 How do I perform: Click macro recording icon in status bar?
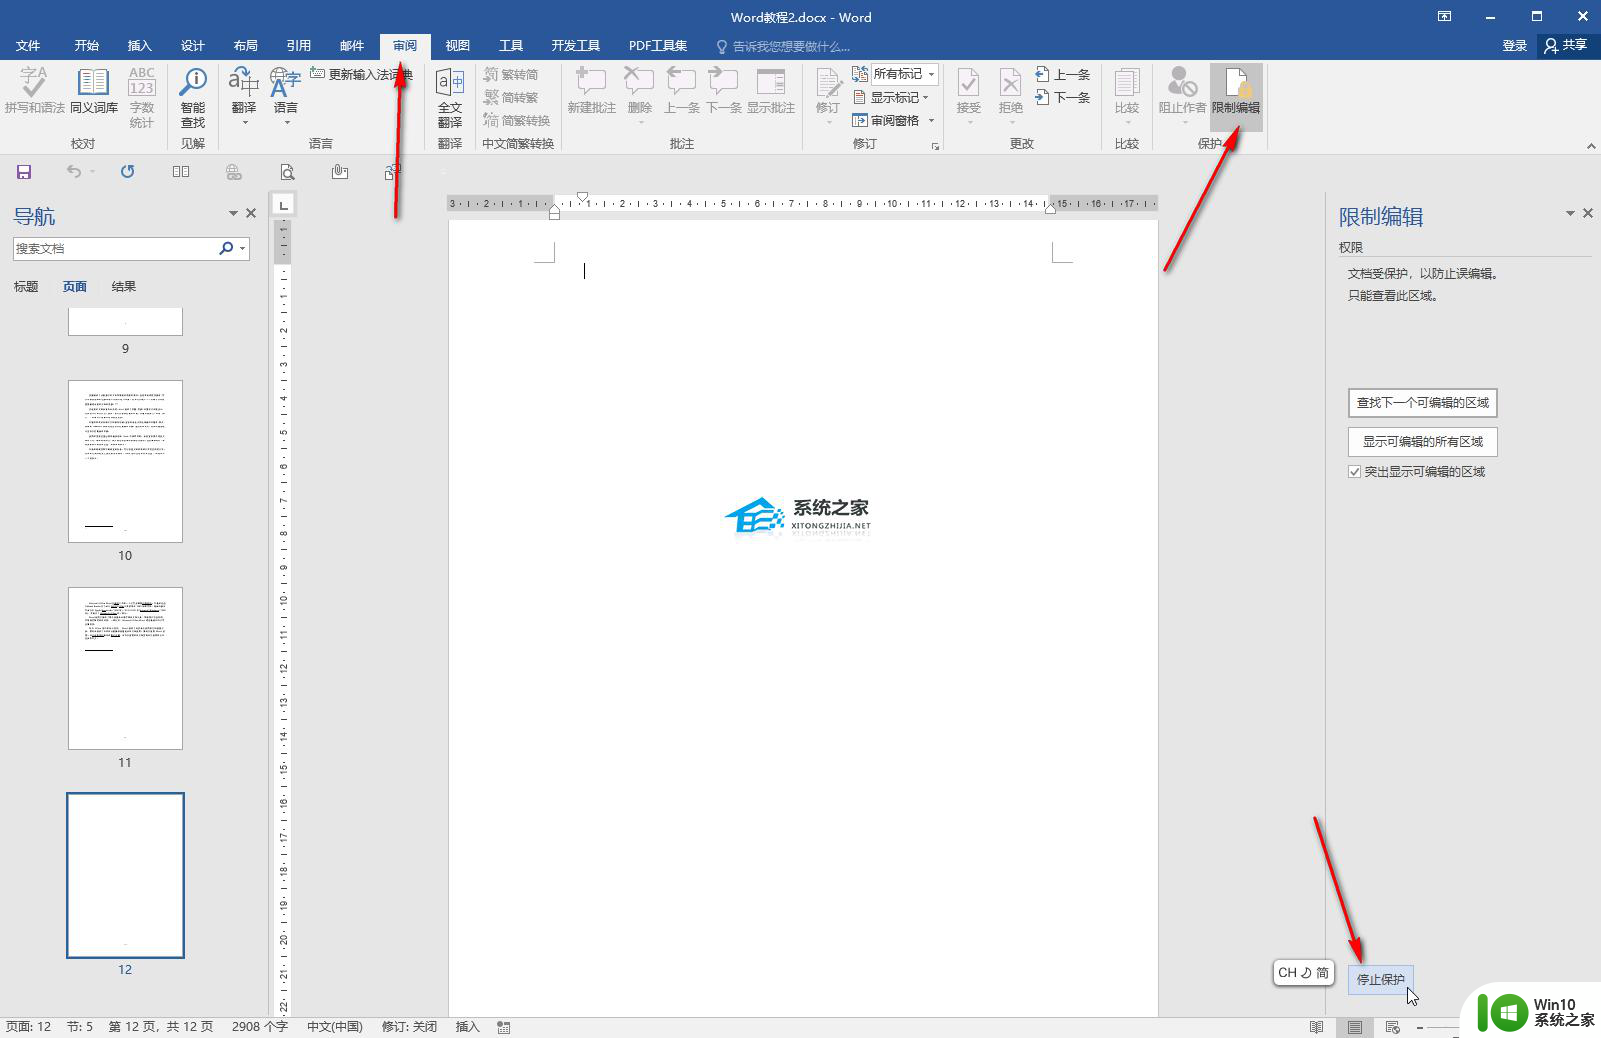tap(503, 1027)
